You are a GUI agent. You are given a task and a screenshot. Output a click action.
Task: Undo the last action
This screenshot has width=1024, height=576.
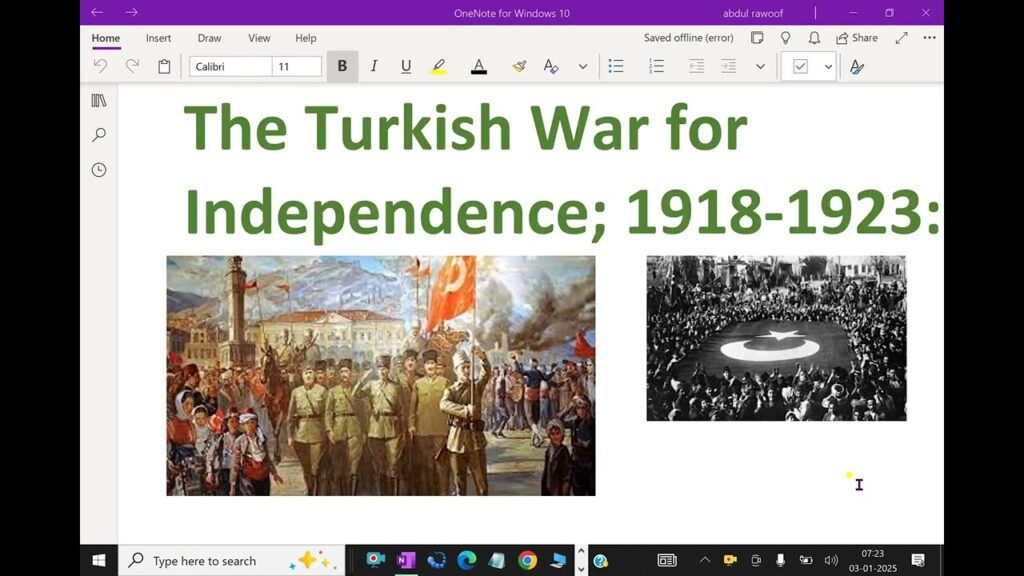pos(100,66)
